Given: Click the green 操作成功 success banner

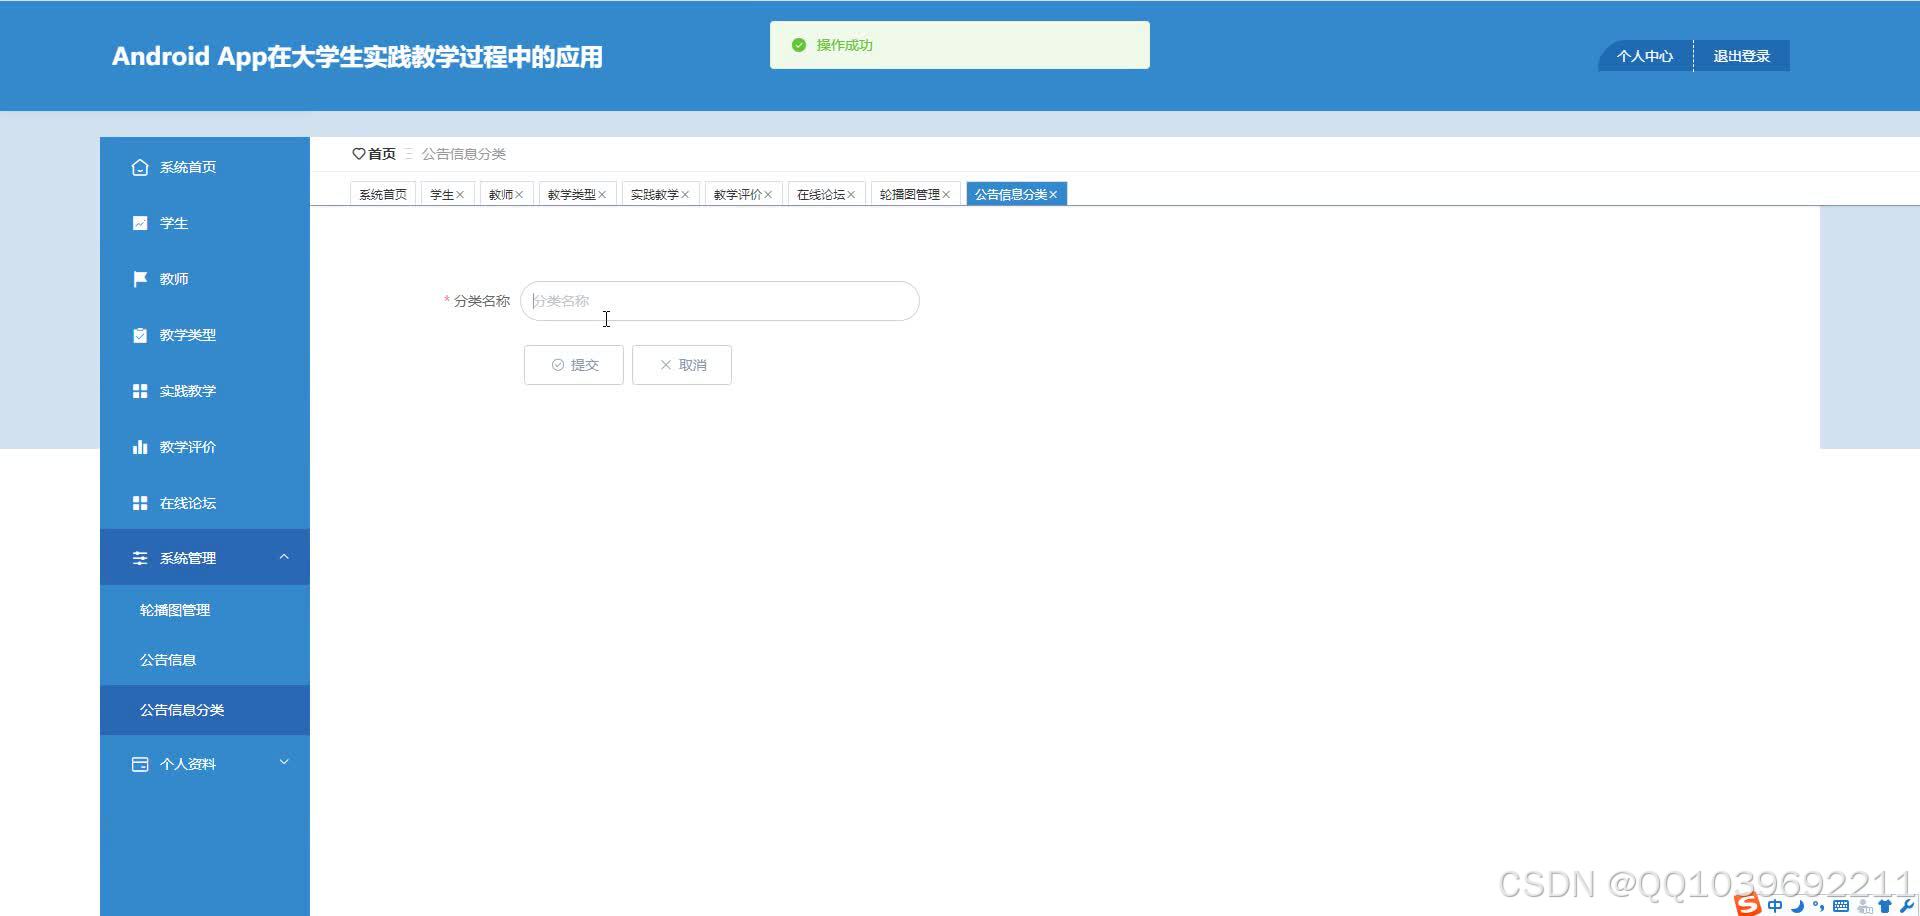Looking at the screenshot, I should pyautogui.click(x=958, y=44).
